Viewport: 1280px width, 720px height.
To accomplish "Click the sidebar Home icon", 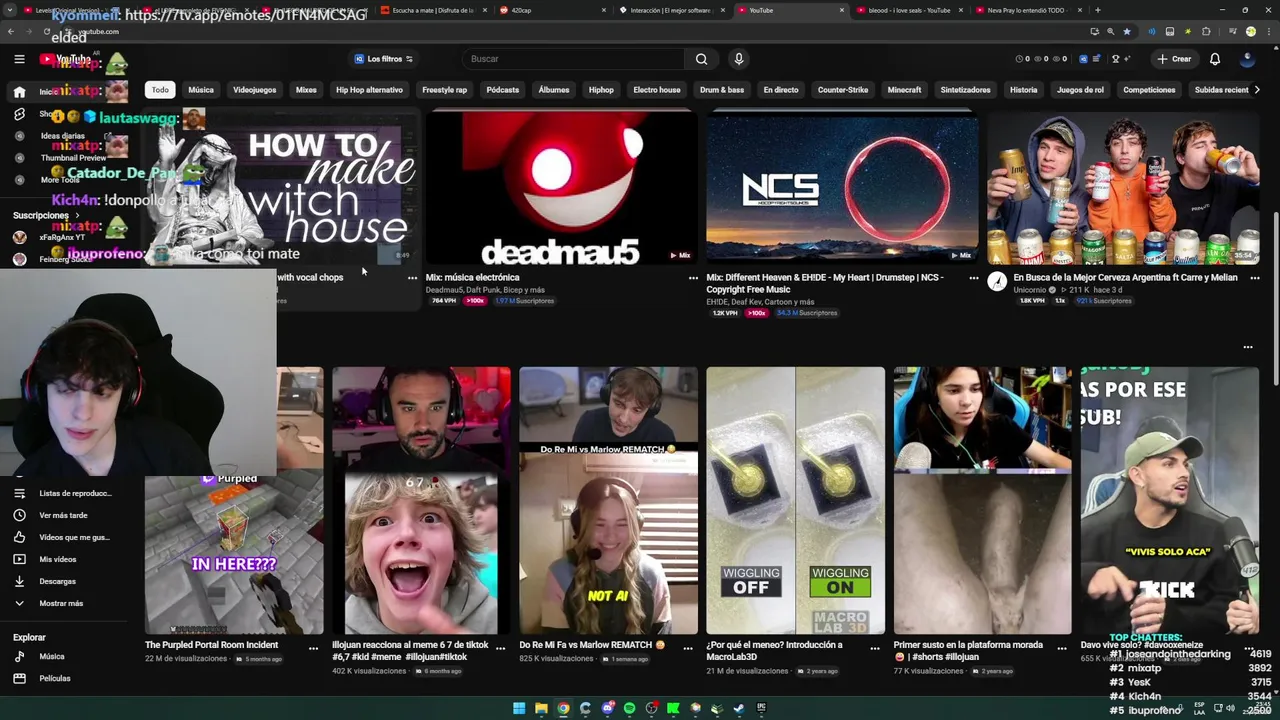I will [19, 92].
